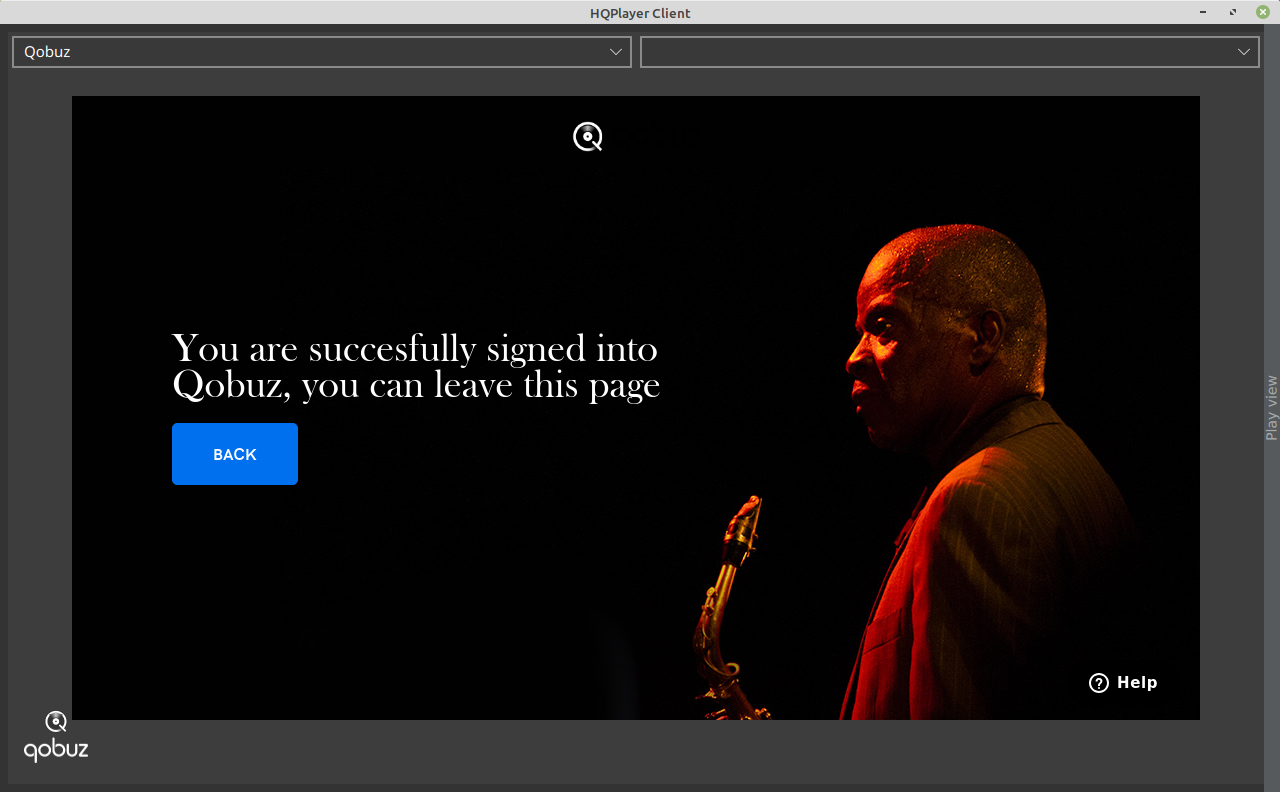The height and width of the screenshot is (792, 1280).
Task: Click the Qobuz logo above the sign-in message
Action: tap(588, 137)
